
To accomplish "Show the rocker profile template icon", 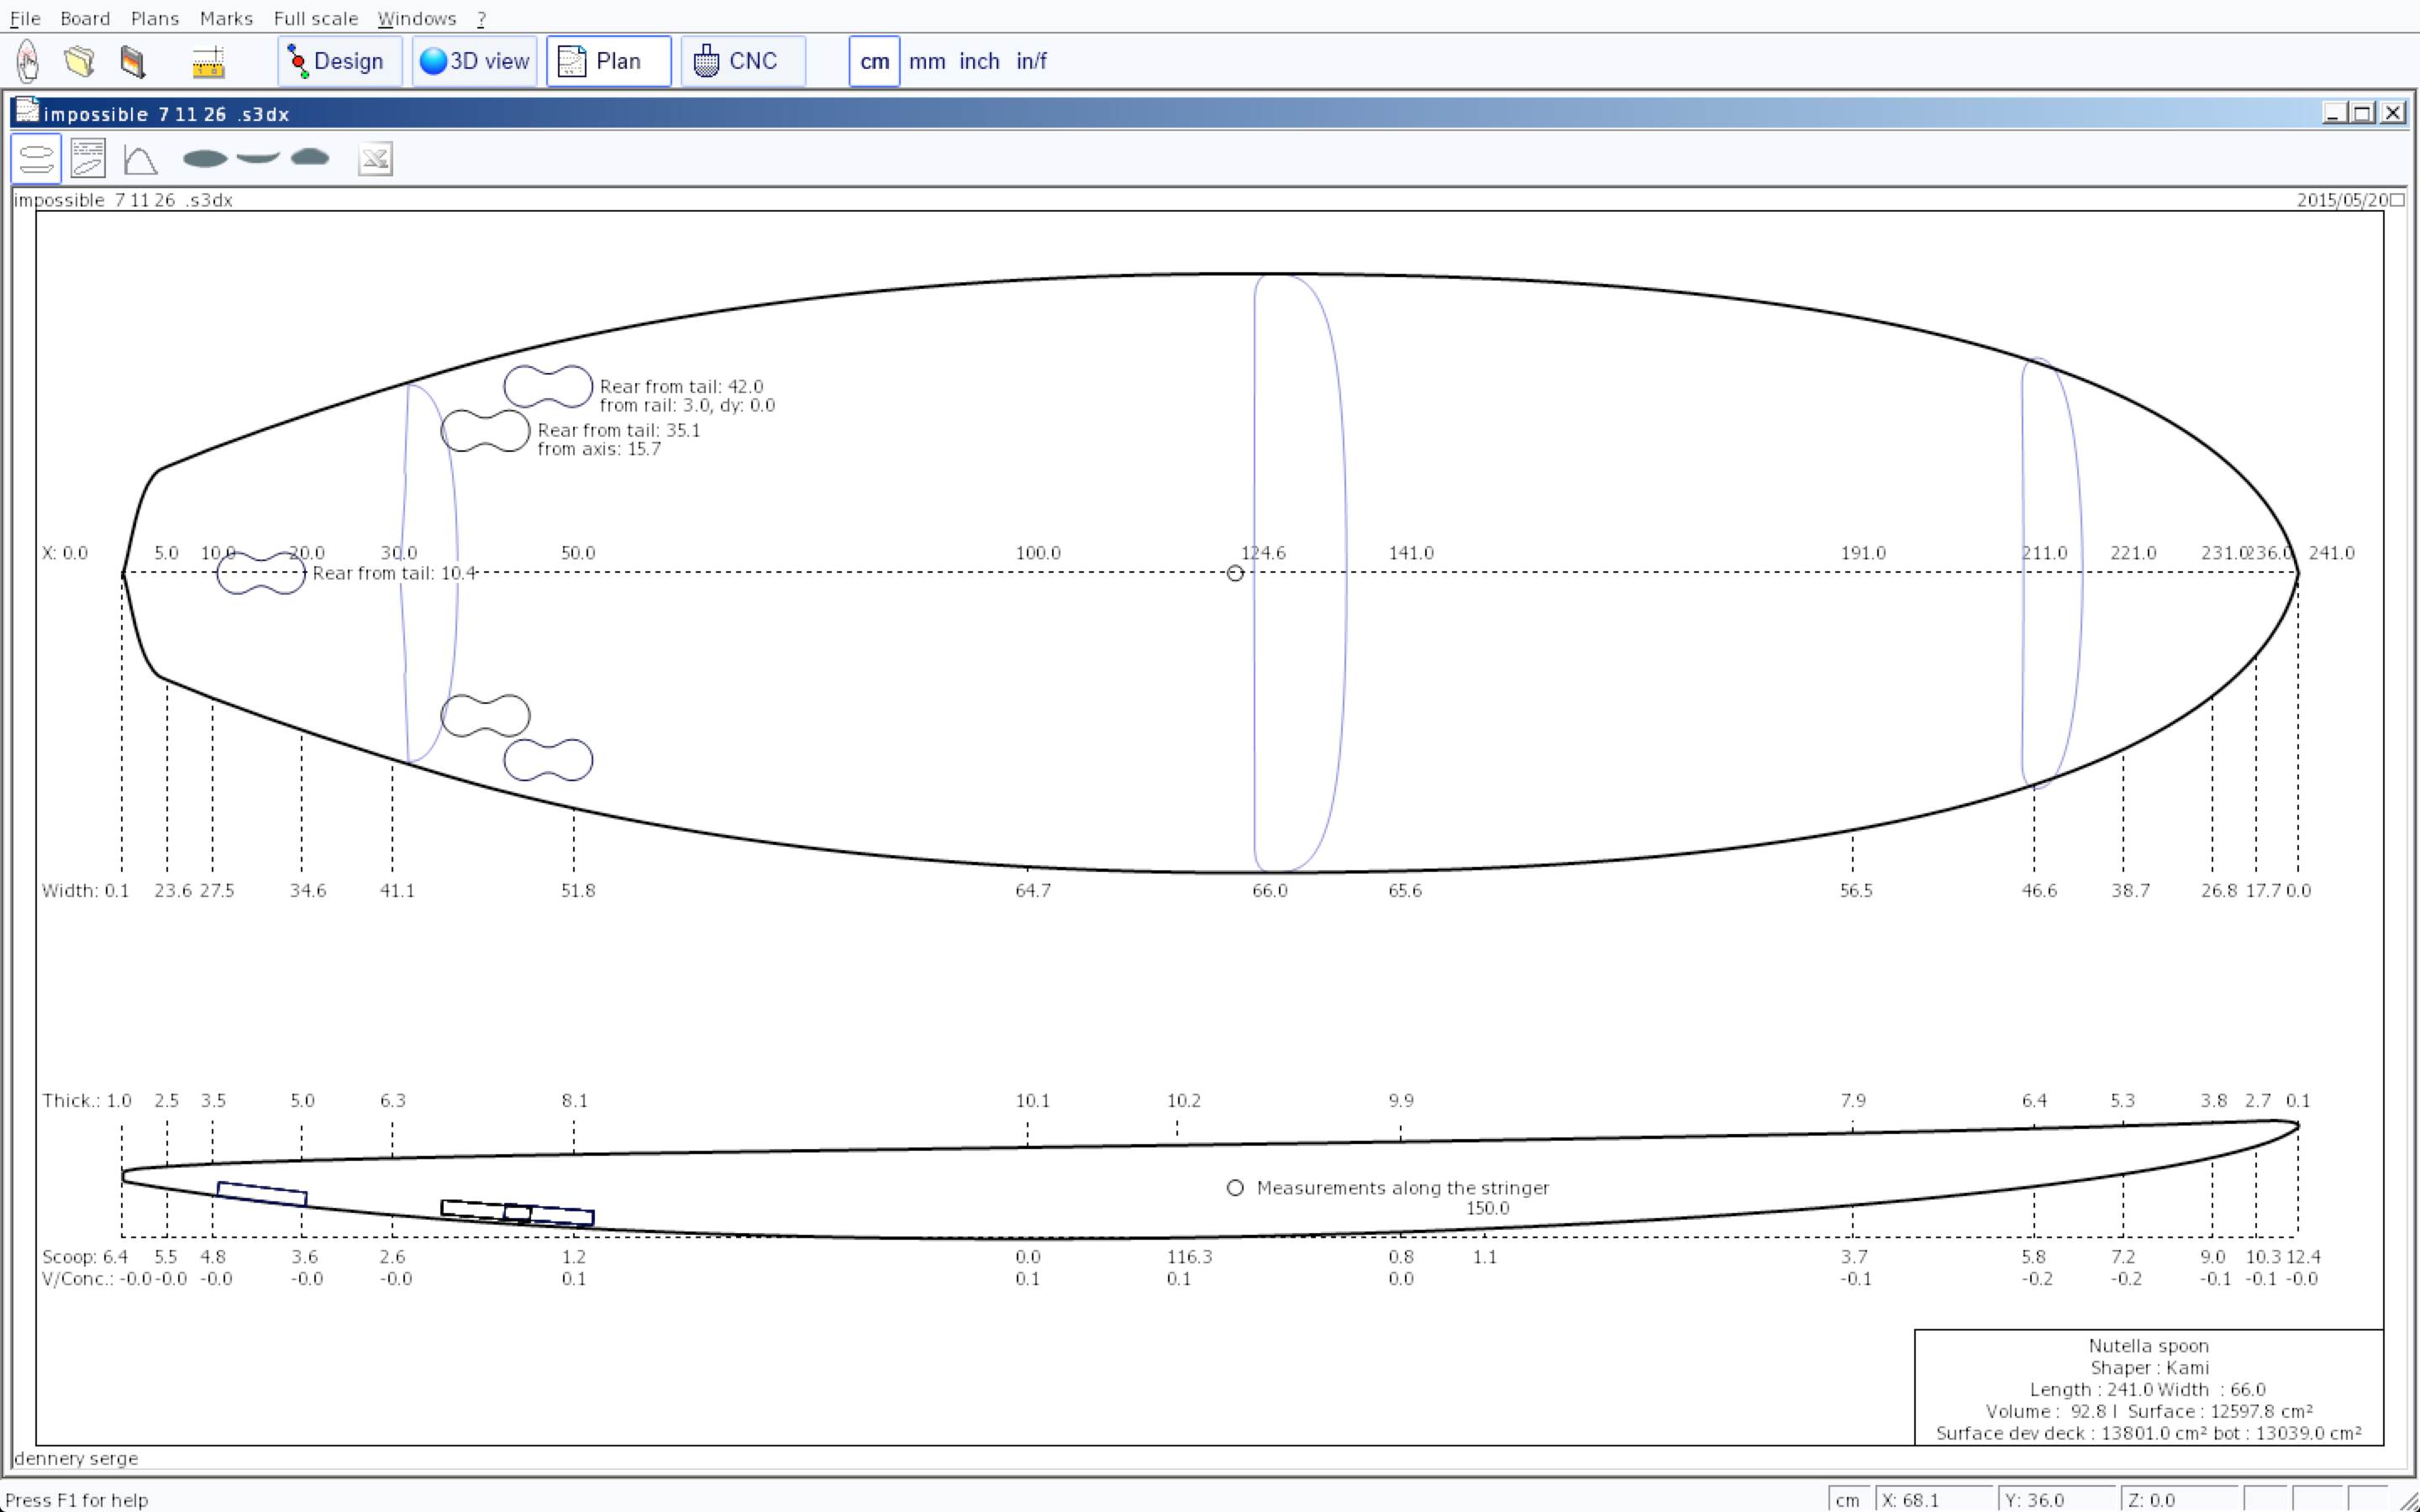I will click(x=258, y=157).
